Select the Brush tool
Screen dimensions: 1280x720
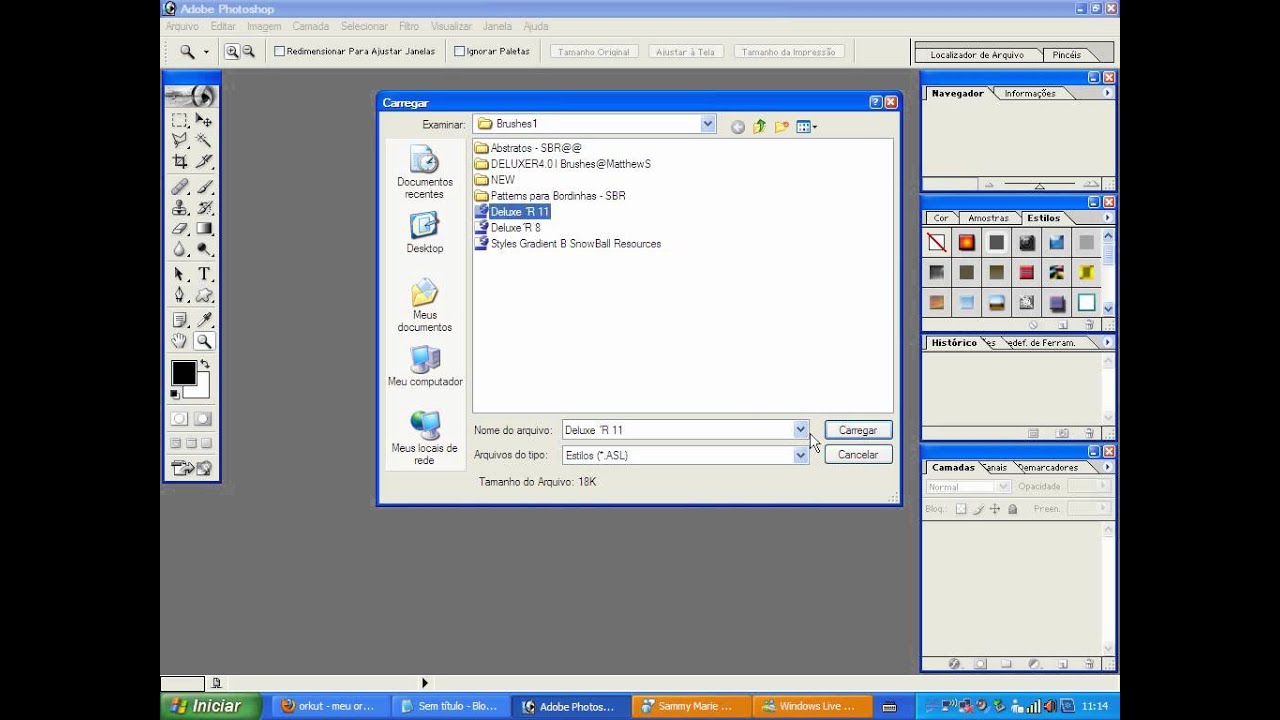pyautogui.click(x=204, y=187)
